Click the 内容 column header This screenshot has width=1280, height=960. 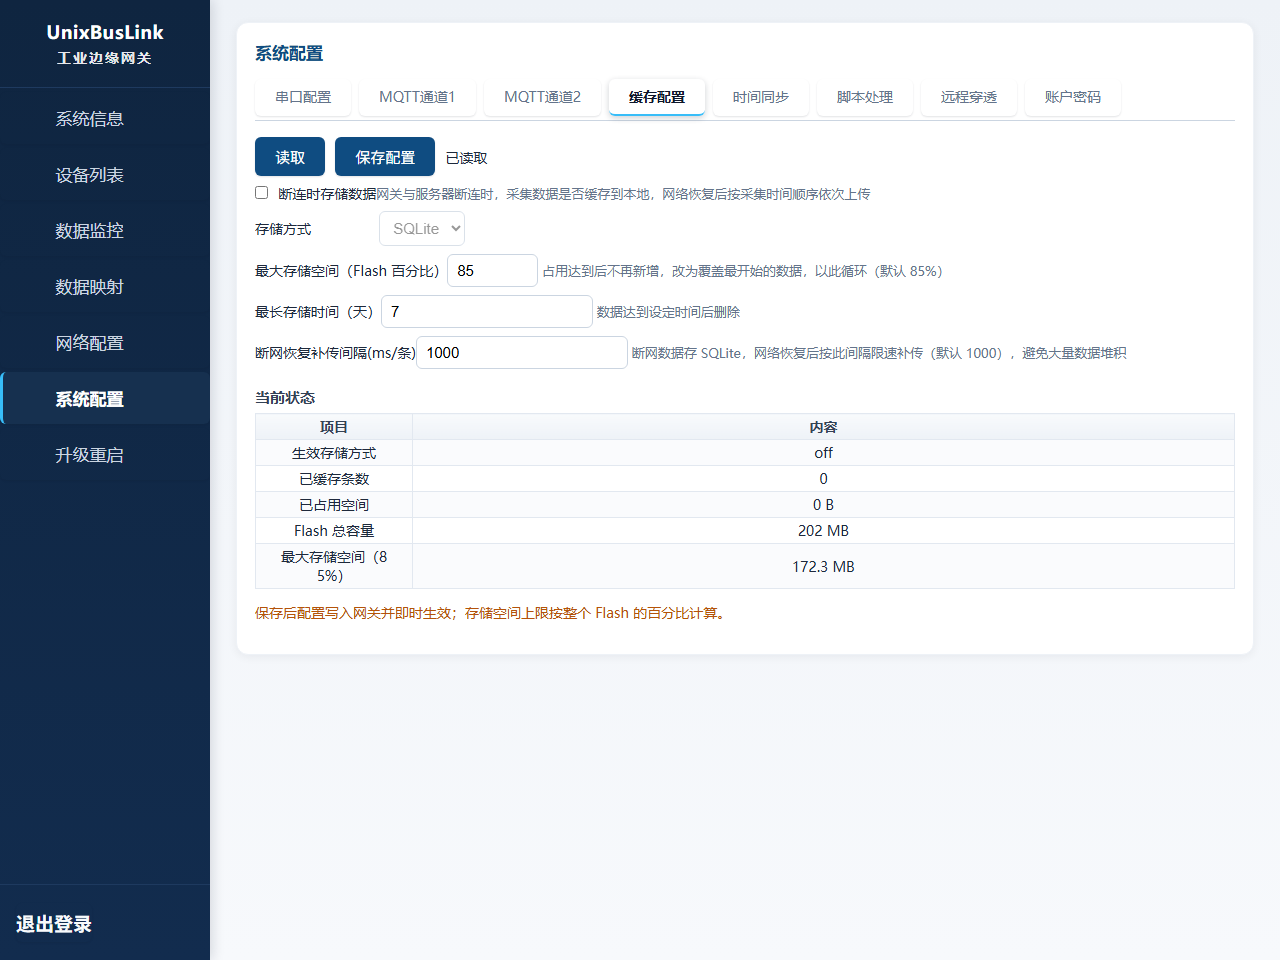(x=823, y=427)
